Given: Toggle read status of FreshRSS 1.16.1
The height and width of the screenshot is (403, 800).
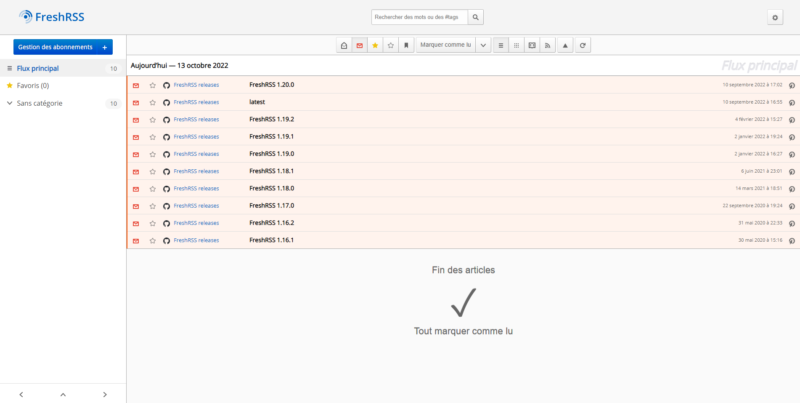Looking at the screenshot, I should pos(136,240).
